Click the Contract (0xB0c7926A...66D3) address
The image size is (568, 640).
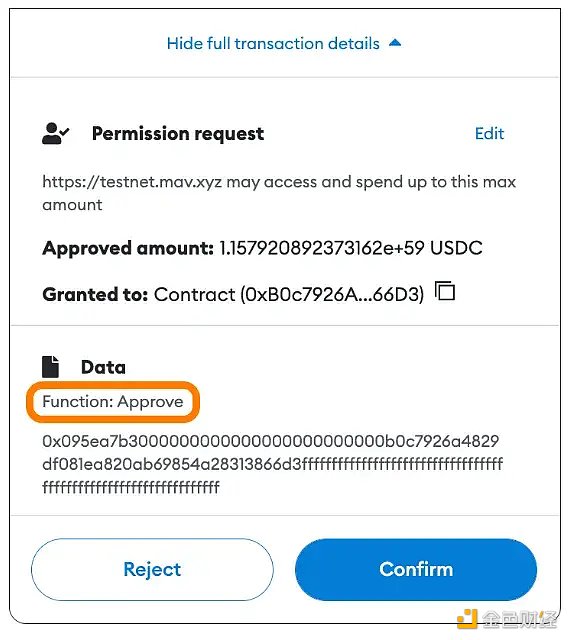click(x=289, y=294)
